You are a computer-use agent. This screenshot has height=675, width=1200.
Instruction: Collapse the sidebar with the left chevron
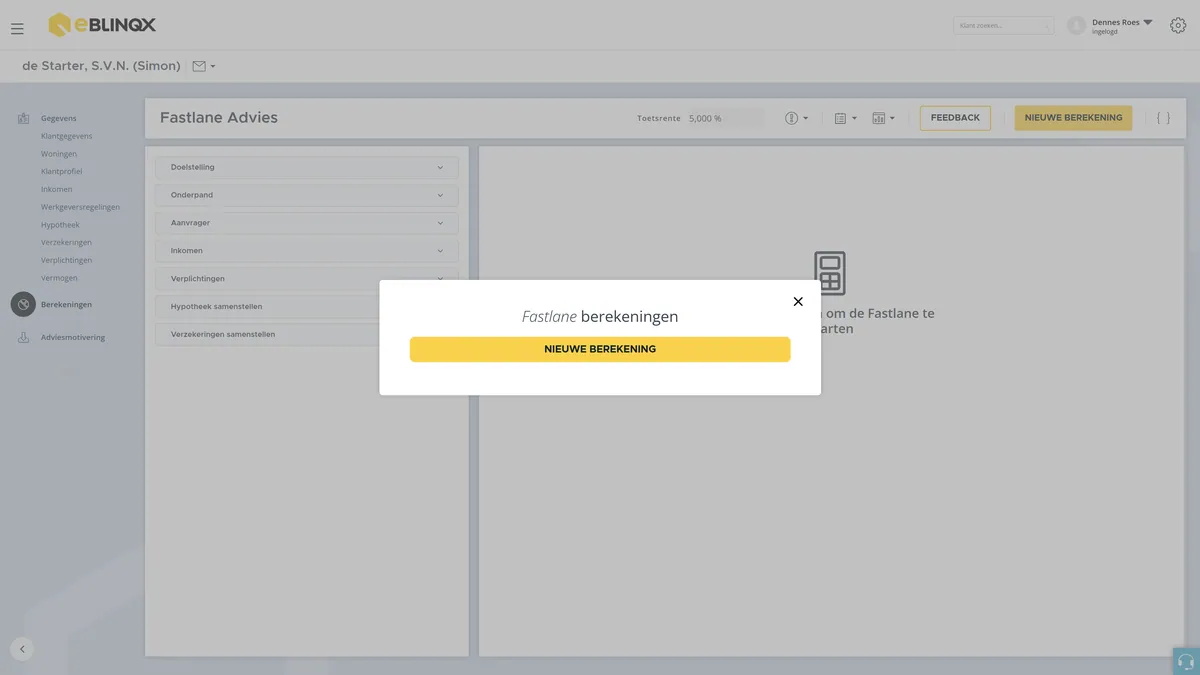pos(22,649)
